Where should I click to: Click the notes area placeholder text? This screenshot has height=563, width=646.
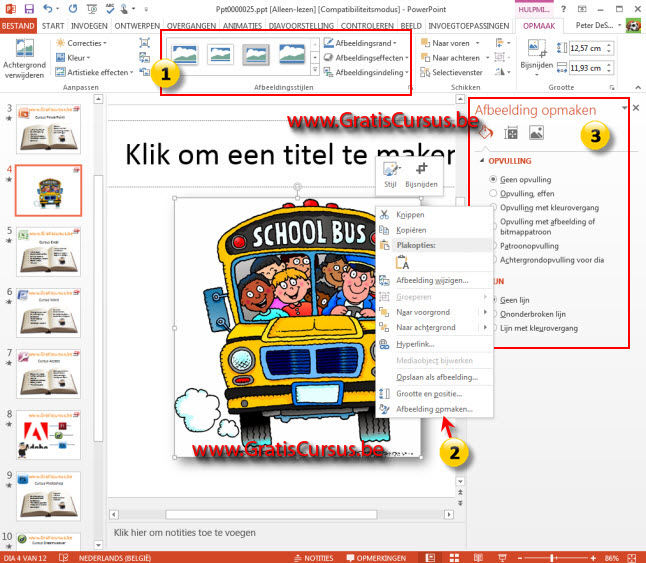185,533
